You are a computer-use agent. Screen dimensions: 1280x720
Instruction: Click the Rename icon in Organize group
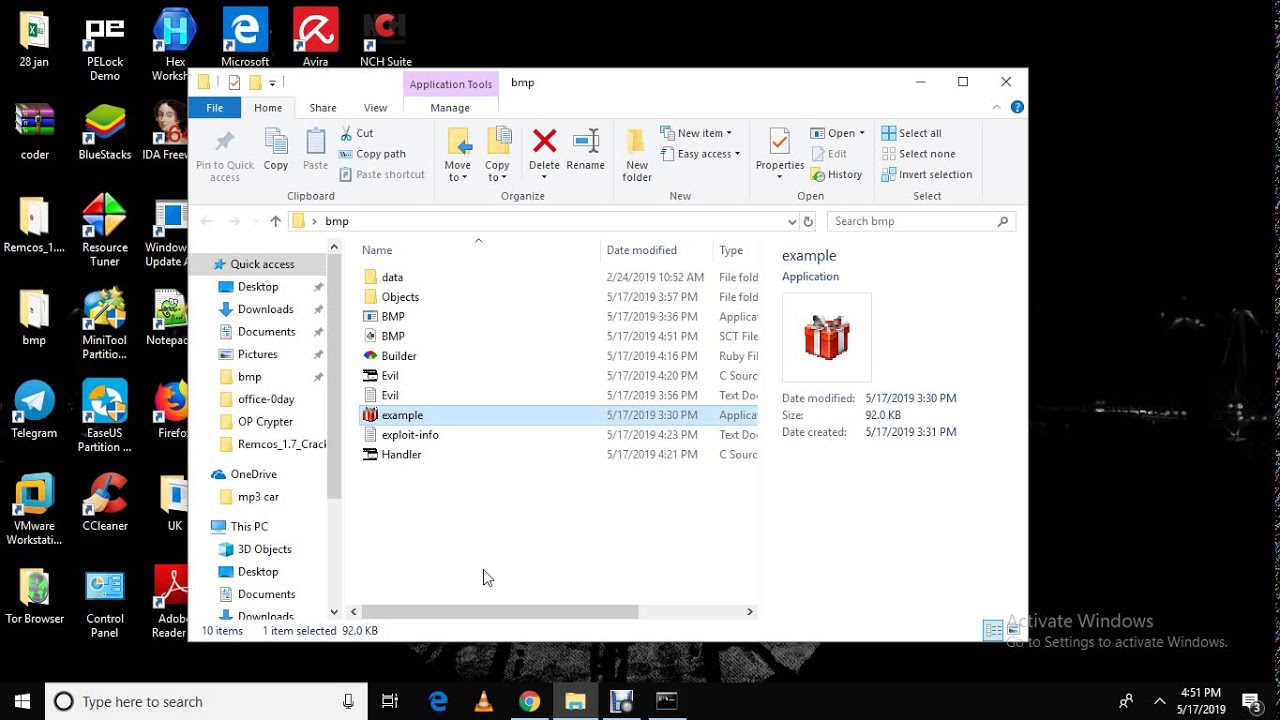[585, 150]
